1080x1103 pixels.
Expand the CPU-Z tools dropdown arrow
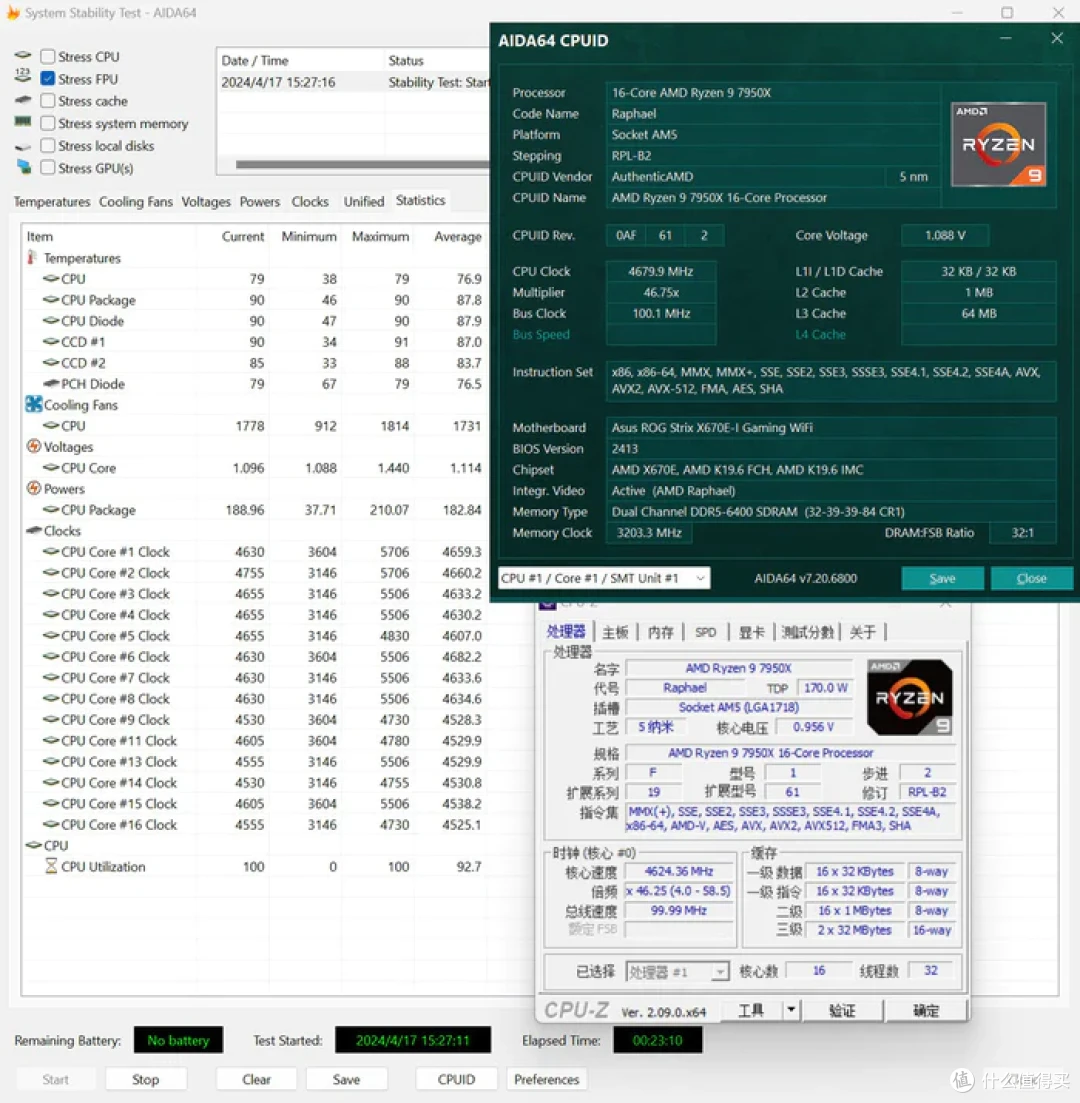pyautogui.click(x=792, y=1010)
